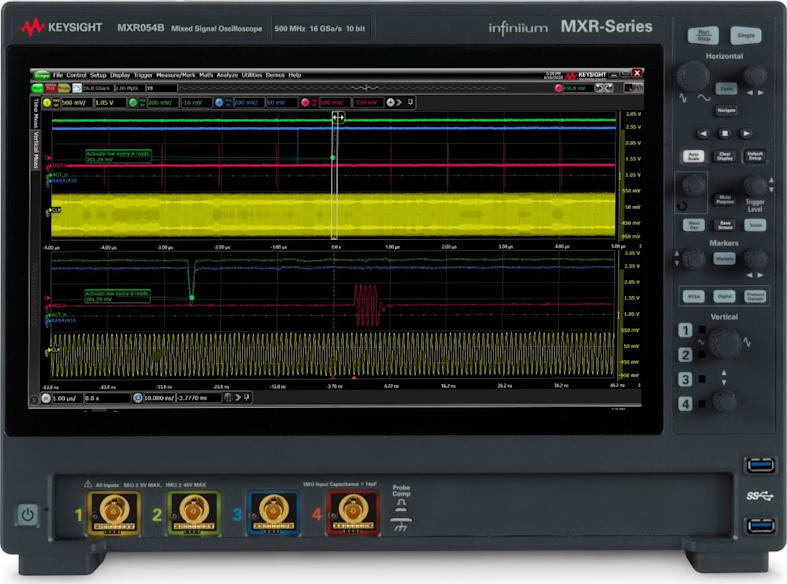Click the add channel plus icon
The width and height of the screenshot is (787, 584).
pos(390,102)
